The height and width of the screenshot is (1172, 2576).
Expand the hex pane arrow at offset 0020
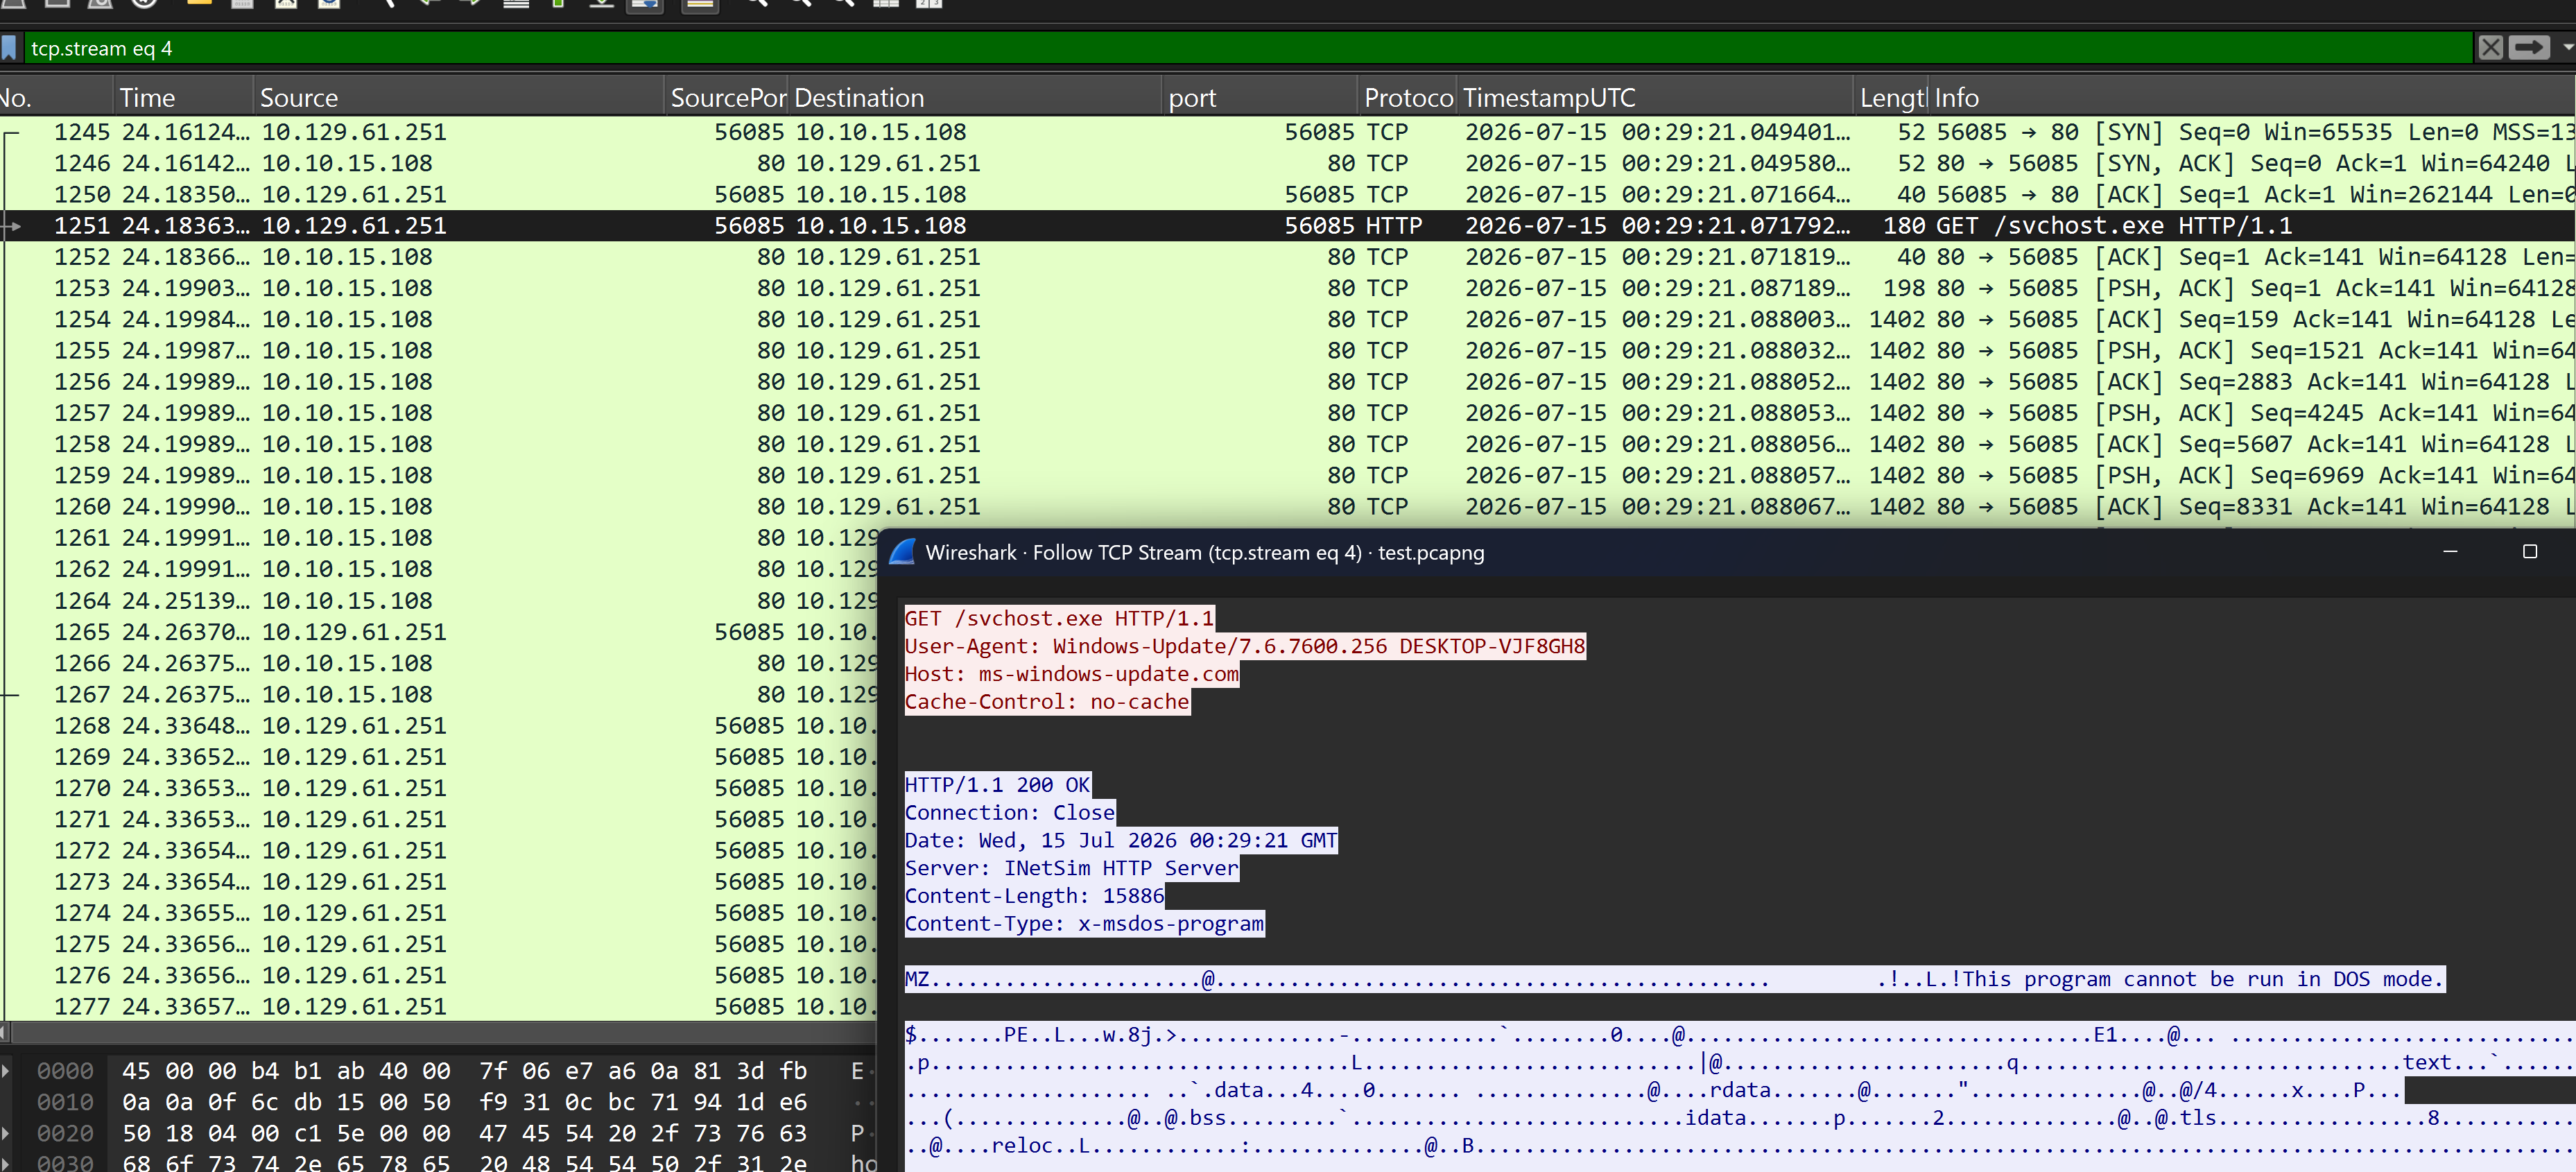(x=6, y=1133)
